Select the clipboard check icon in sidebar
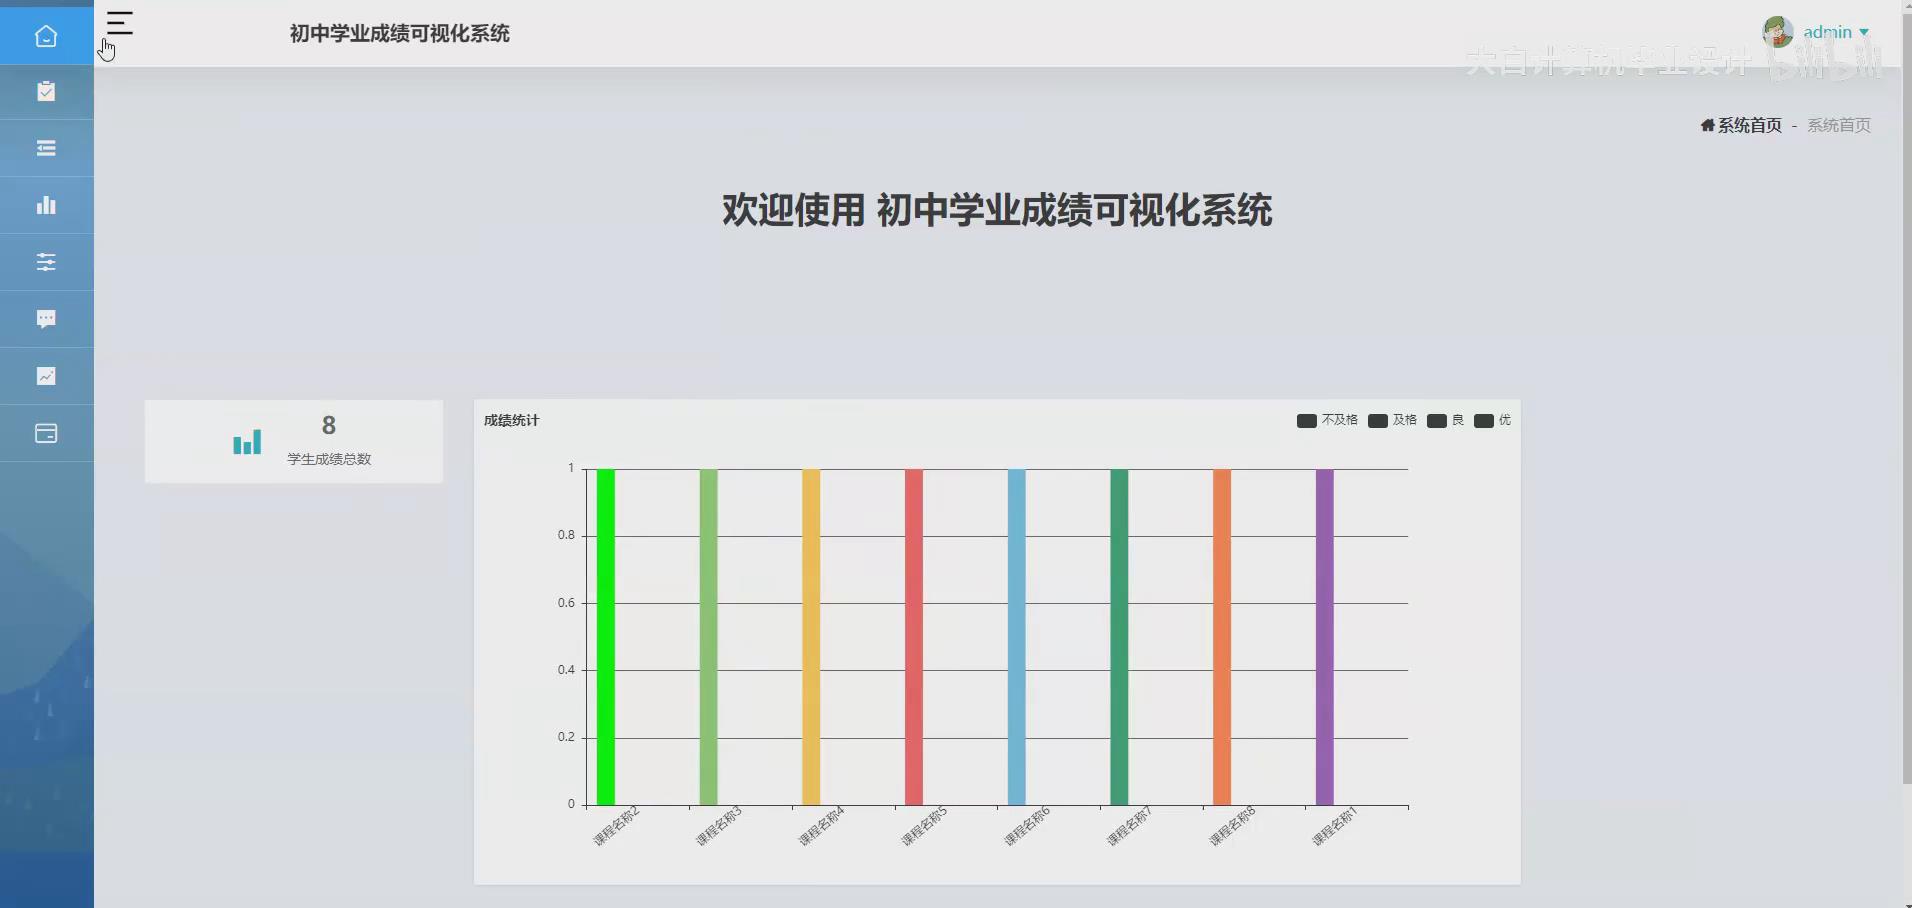 [46, 91]
